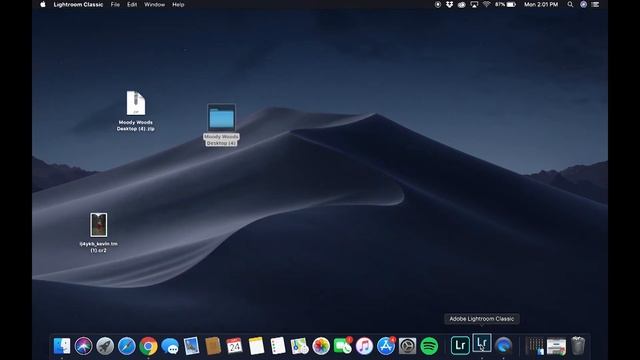This screenshot has width=640, height=360.
Task: Open Notification Center list icon
Action: [596, 4]
